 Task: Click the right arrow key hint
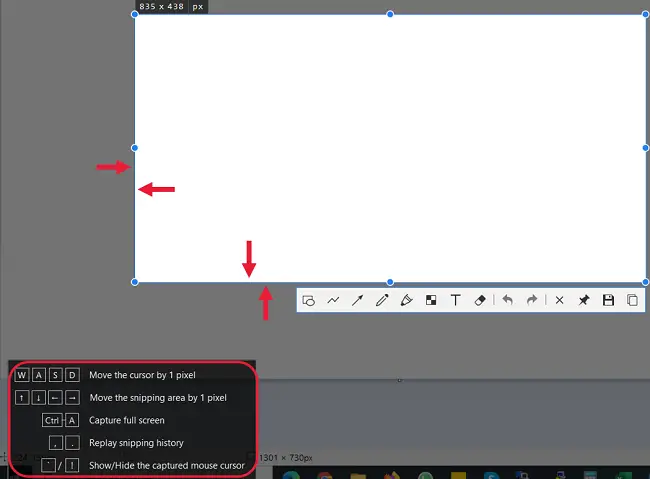[72, 398]
